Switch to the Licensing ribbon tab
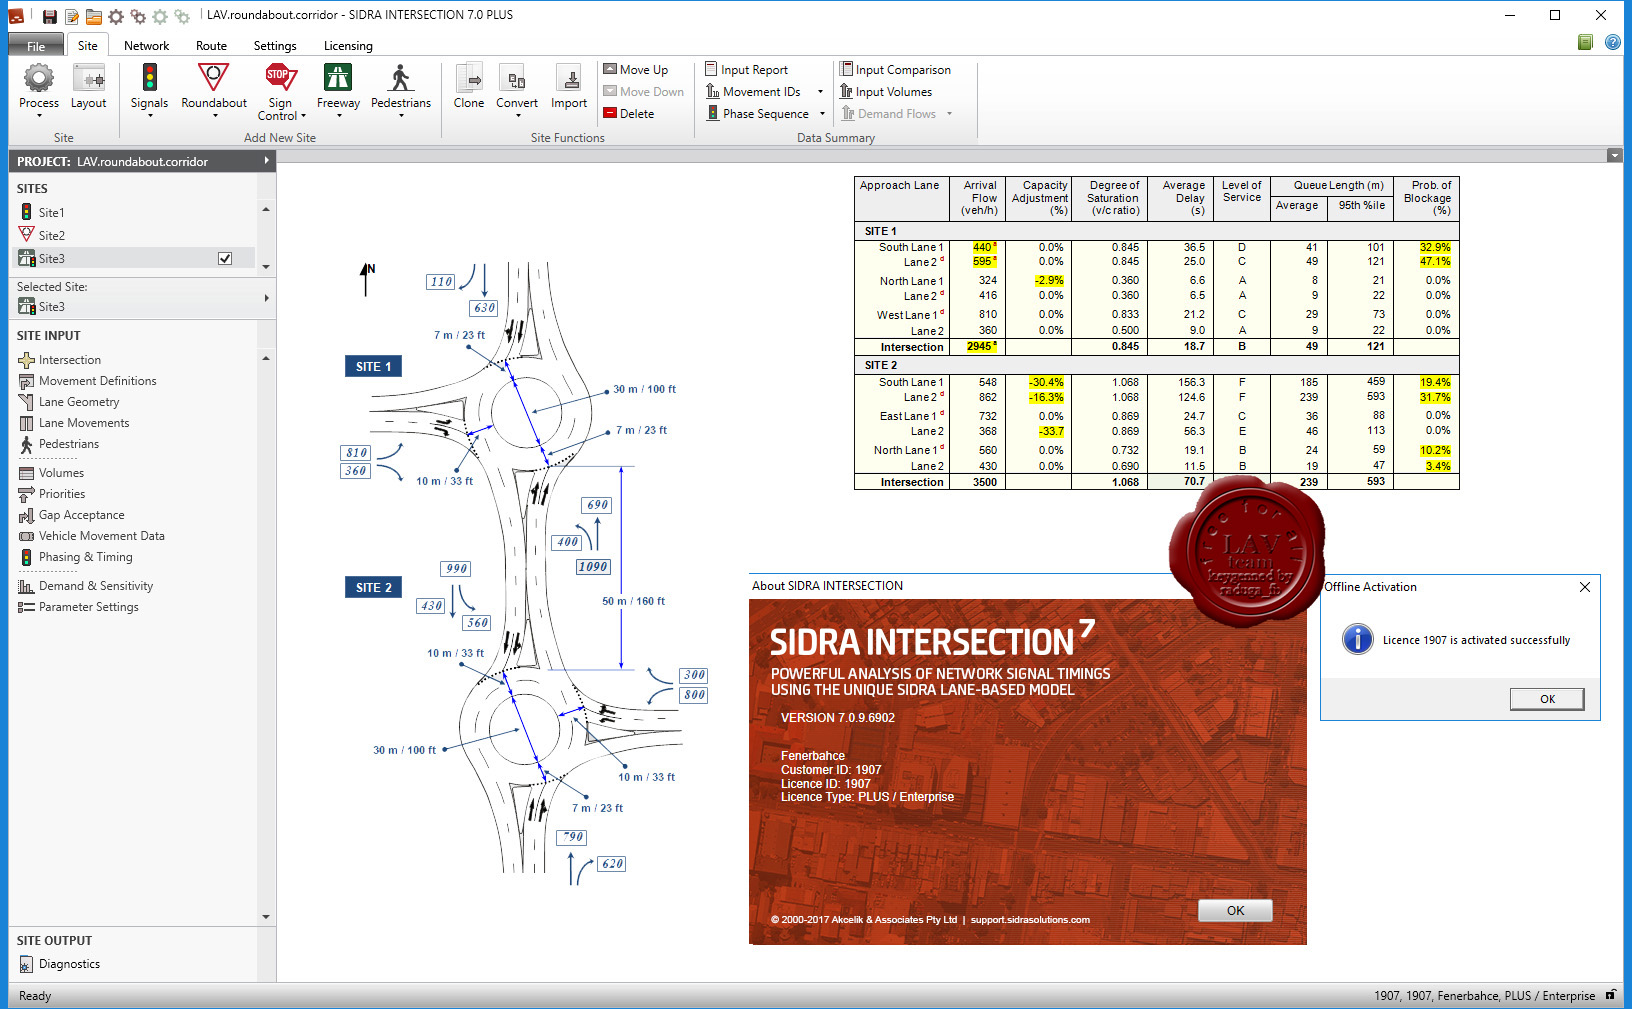1632x1009 pixels. pos(348,46)
